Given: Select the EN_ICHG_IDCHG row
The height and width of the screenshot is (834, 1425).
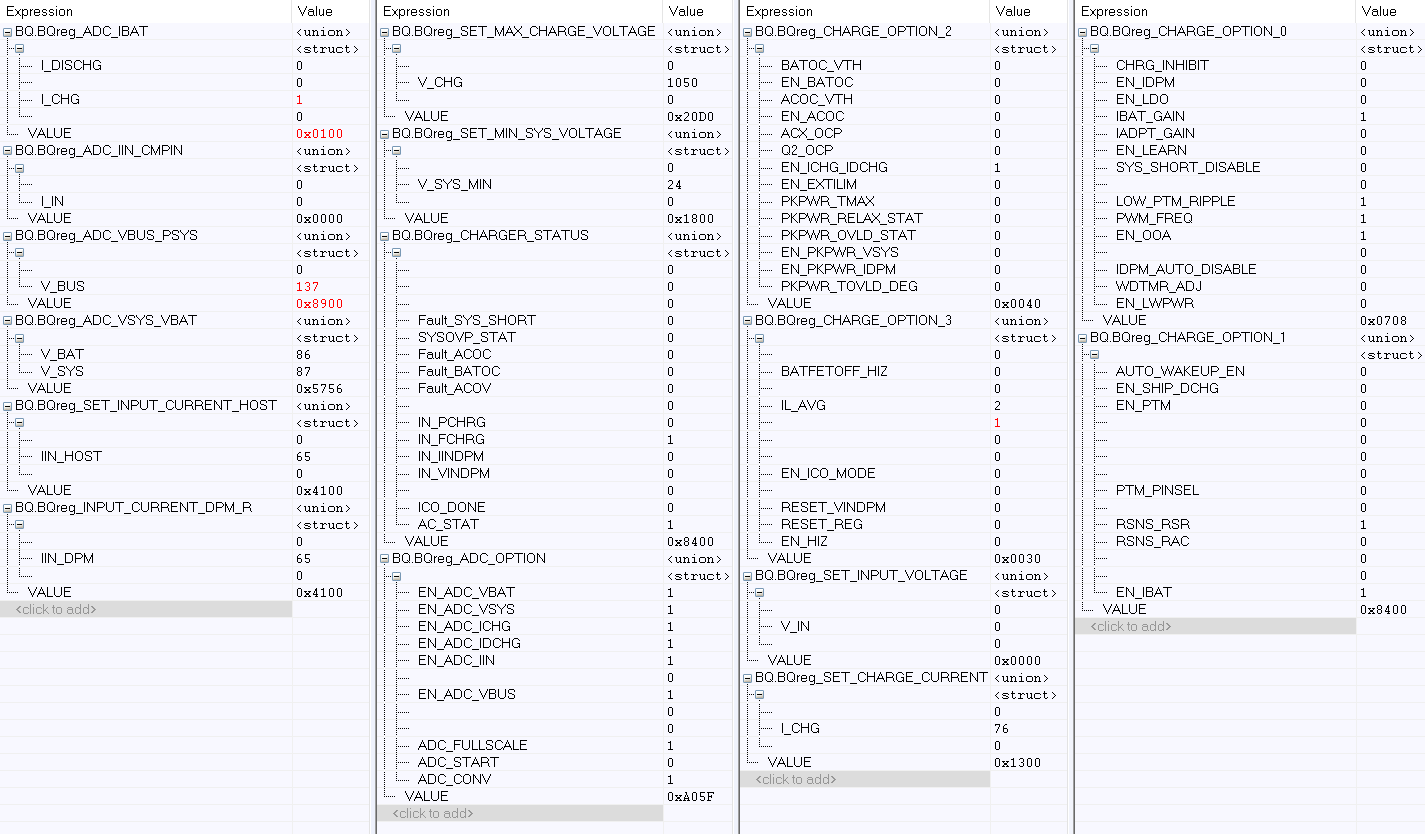Looking at the screenshot, I should point(906,168).
